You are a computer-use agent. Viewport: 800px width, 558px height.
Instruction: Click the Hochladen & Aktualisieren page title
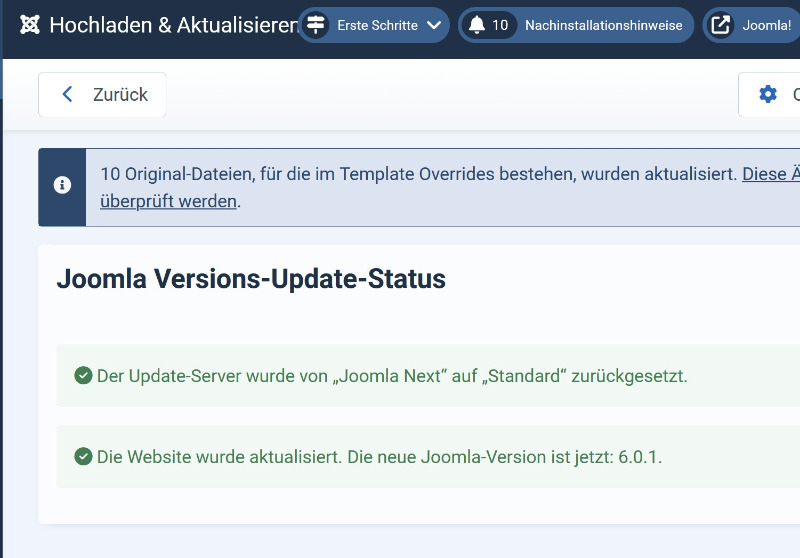point(174,25)
